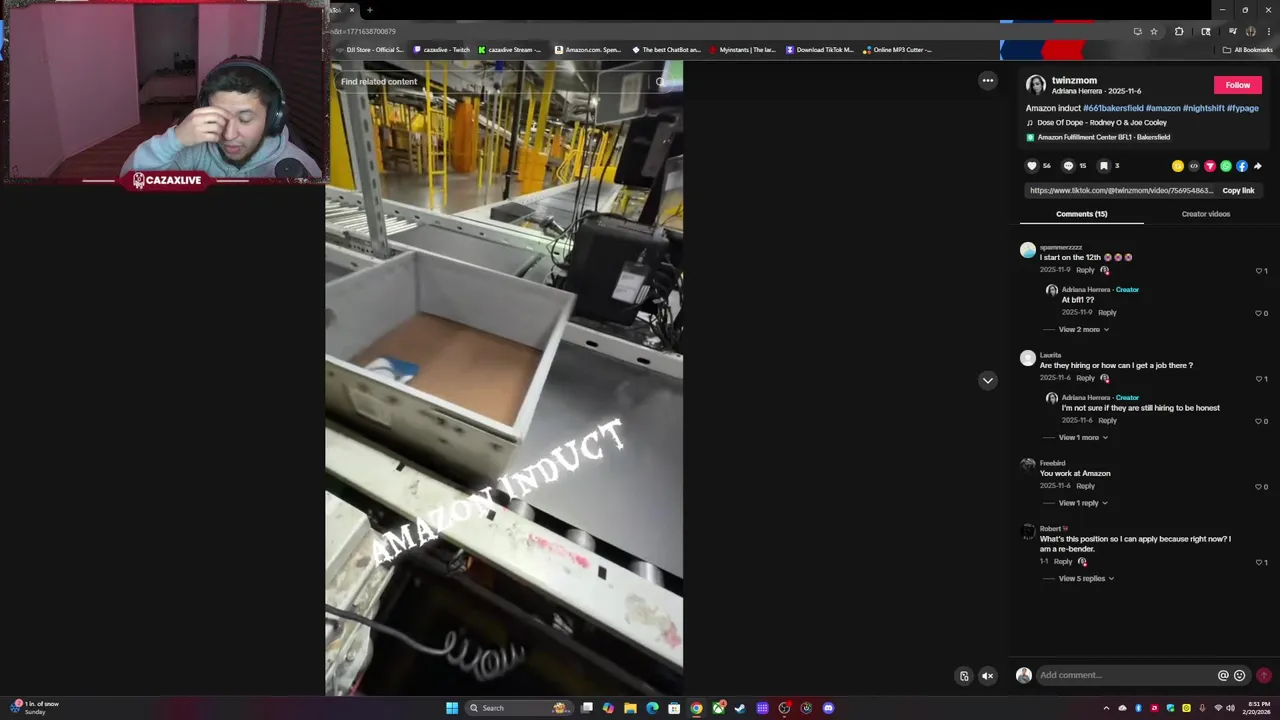Open the cazaxlive - Twitch bookmark
The image size is (1280, 720).
441,50
